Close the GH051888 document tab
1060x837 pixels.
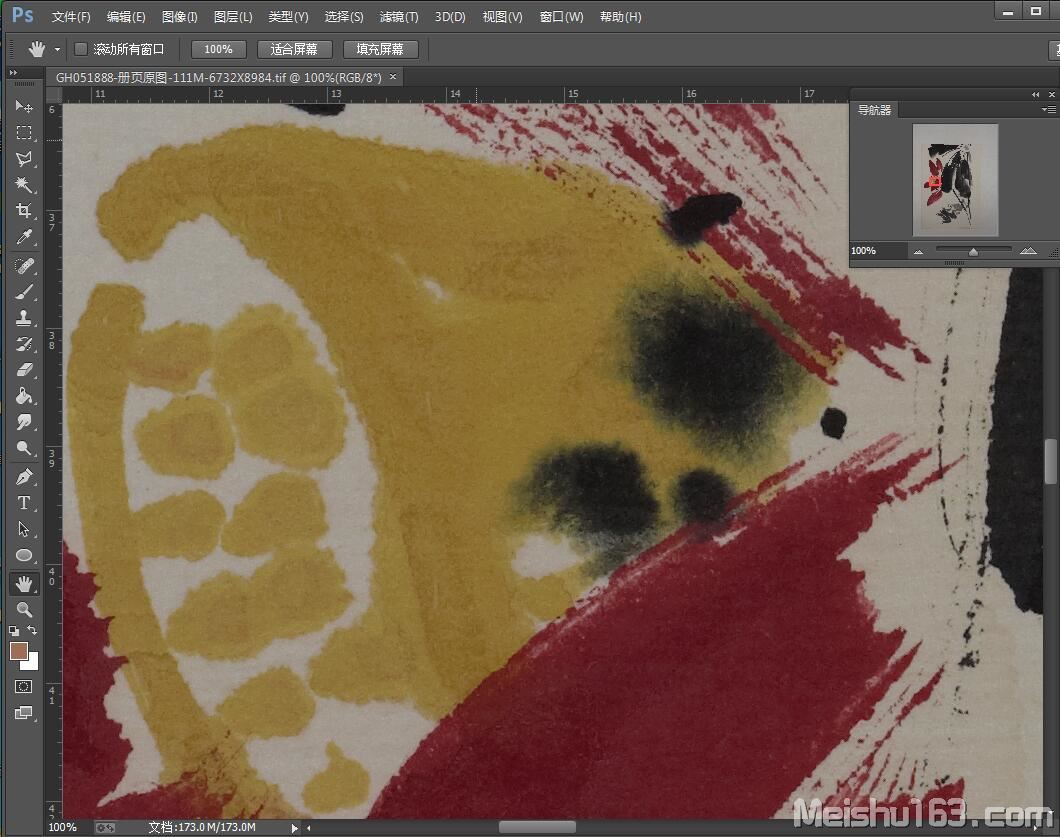[393, 77]
